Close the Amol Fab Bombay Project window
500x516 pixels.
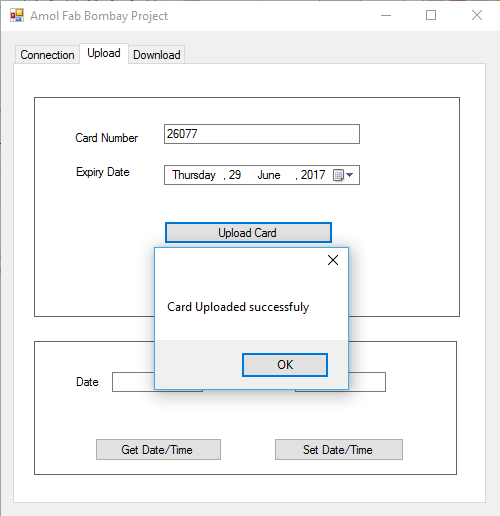477,15
